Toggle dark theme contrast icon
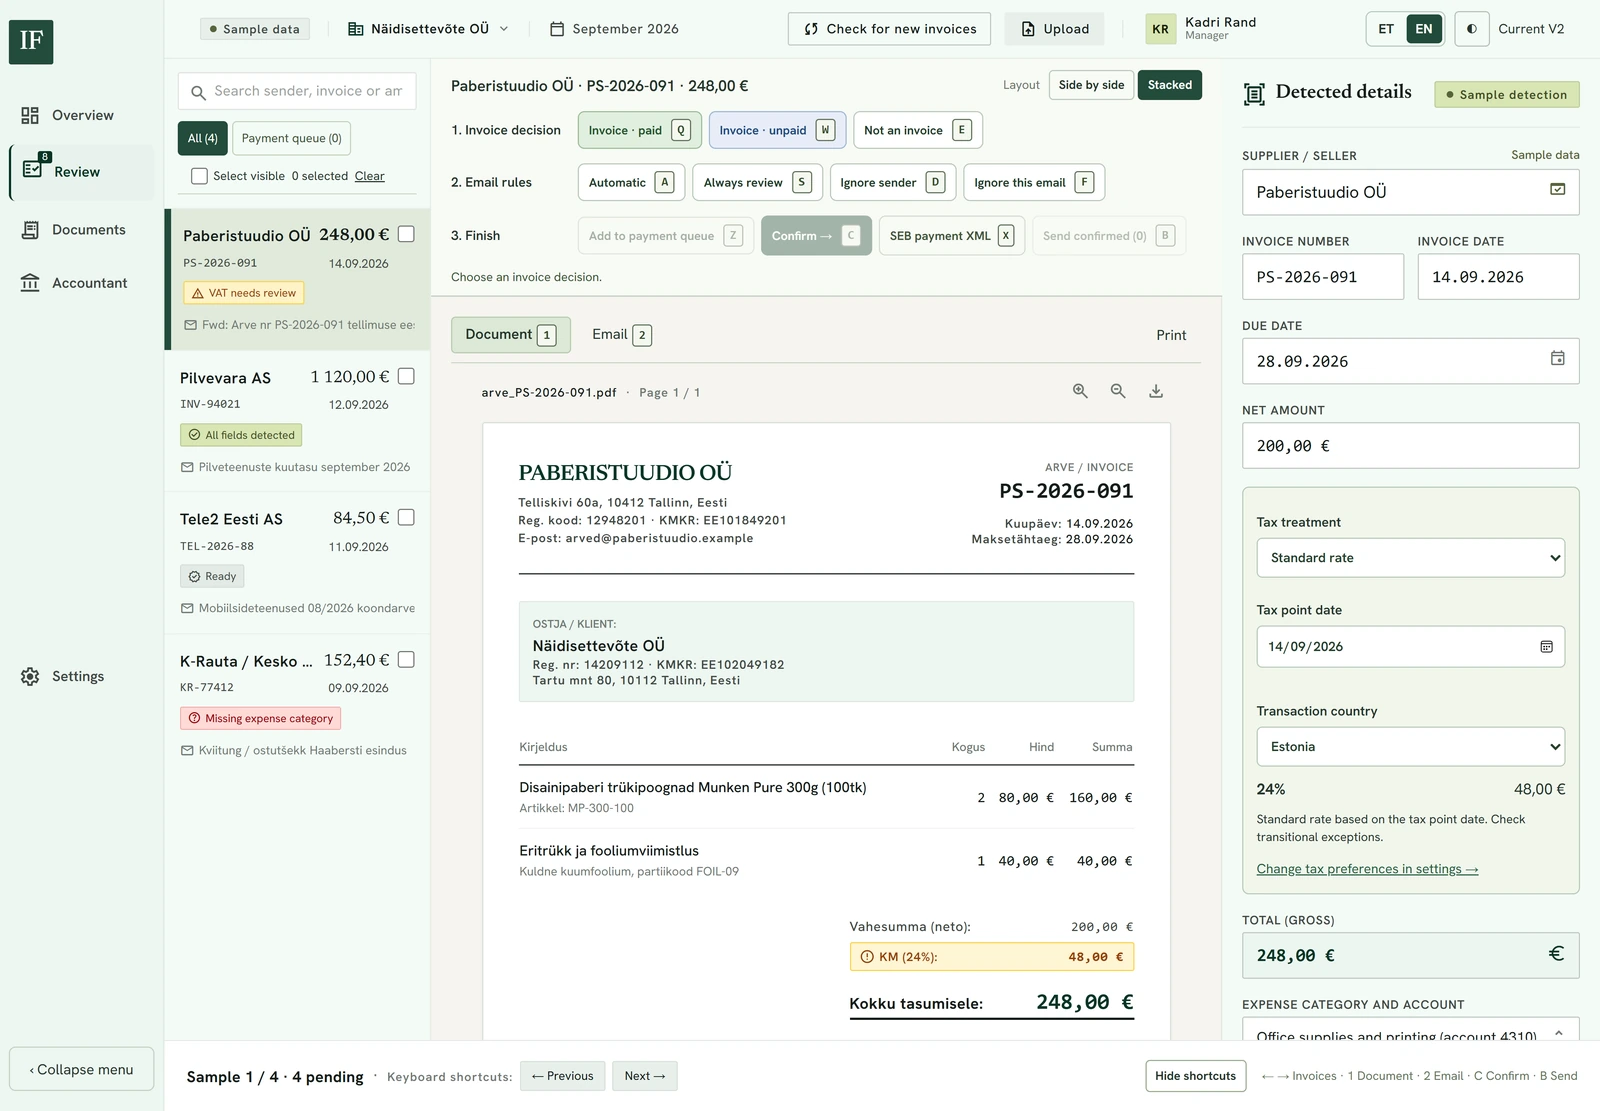This screenshot has width=1600, height=1111. [1472, 29]
